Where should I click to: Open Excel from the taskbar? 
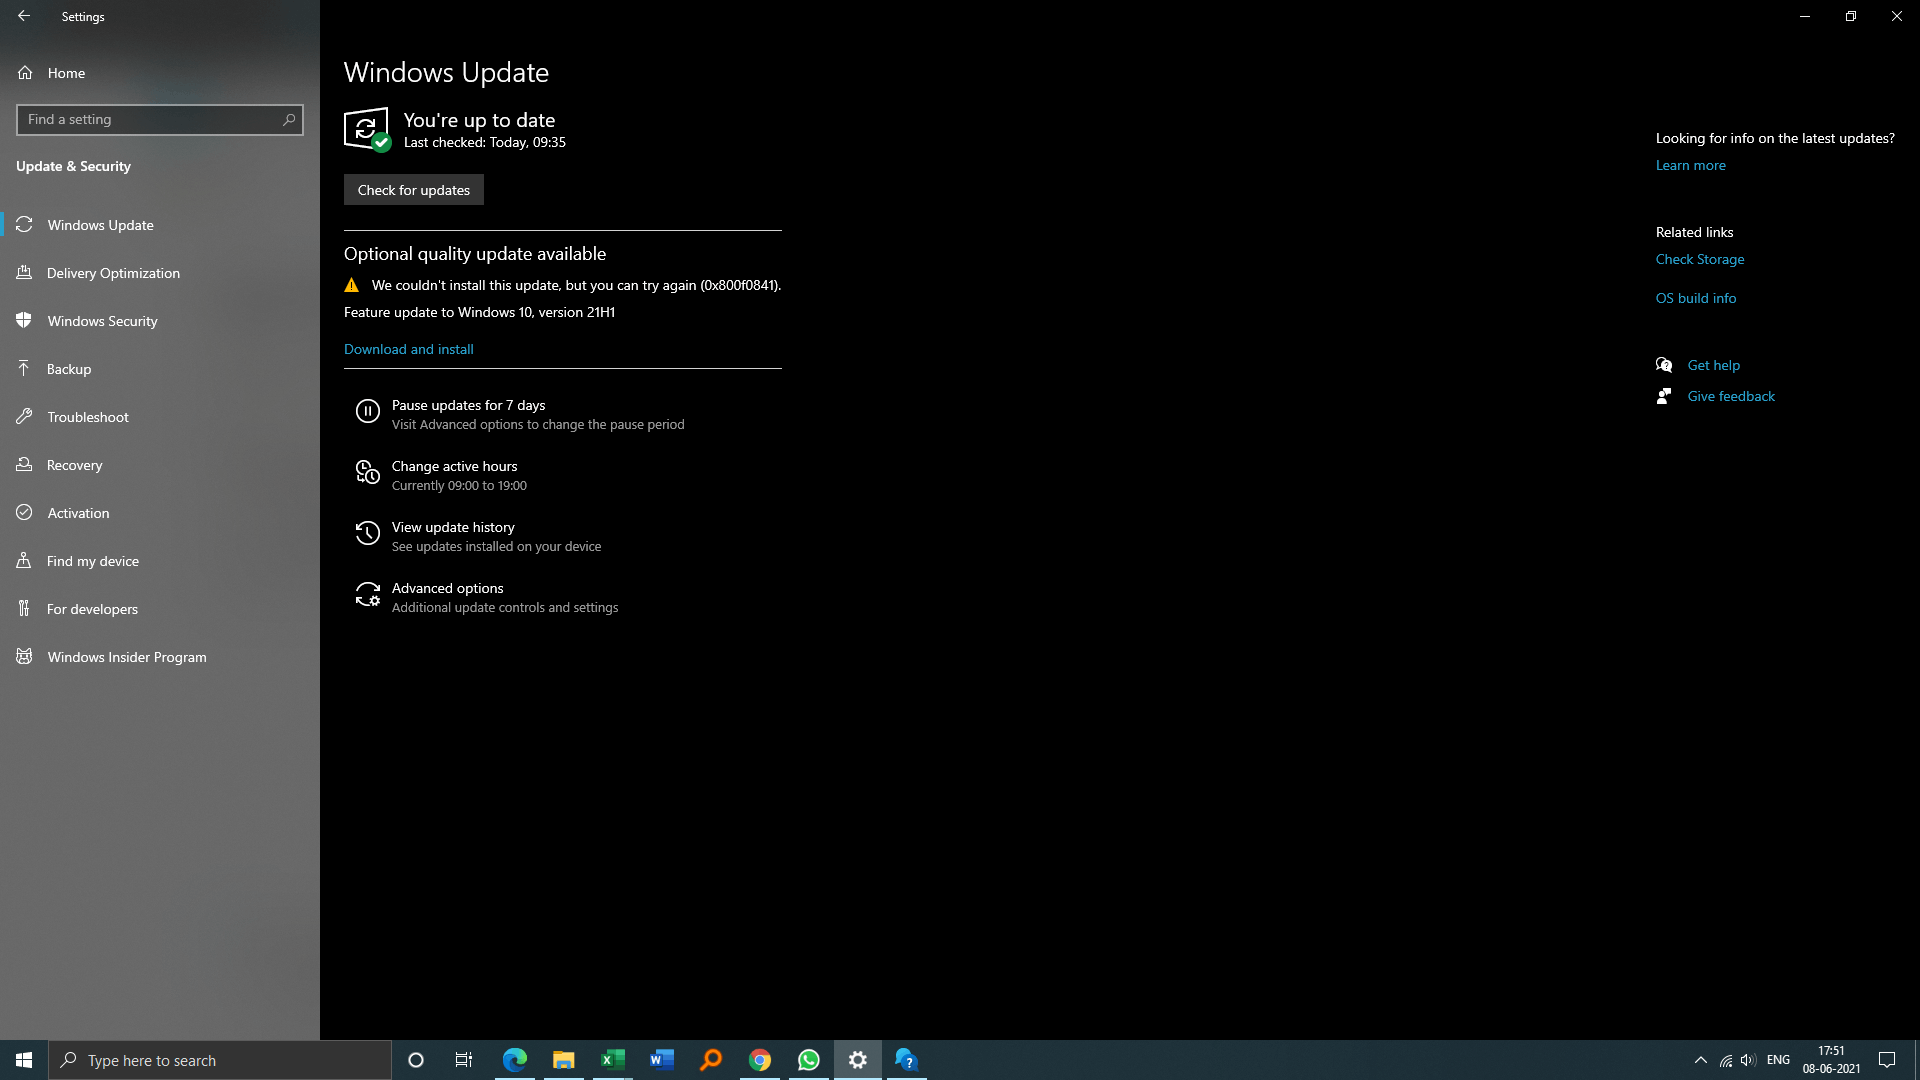pos(613,1060)
